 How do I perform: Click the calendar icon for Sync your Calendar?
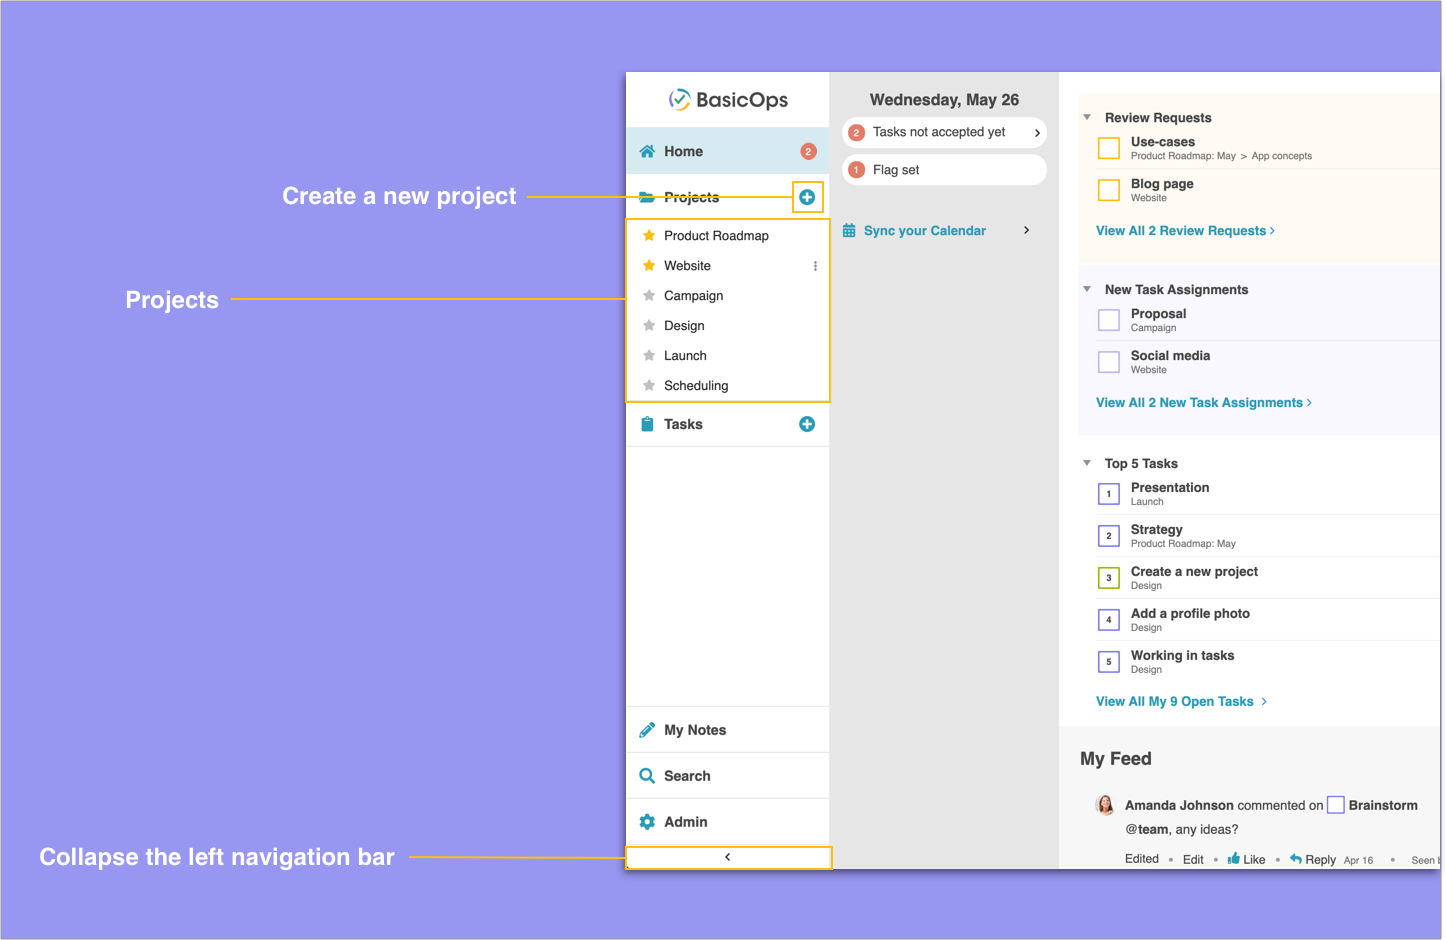849,231
